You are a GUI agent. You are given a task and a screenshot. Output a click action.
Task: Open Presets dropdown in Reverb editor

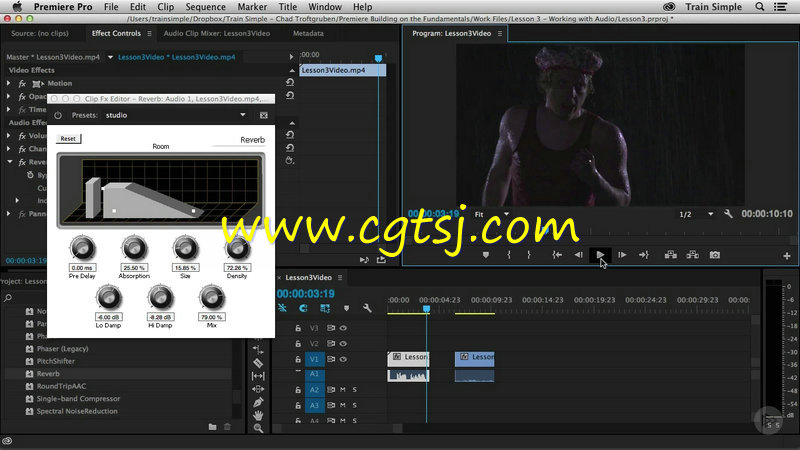pyautogui.click(x=243, y=115)
